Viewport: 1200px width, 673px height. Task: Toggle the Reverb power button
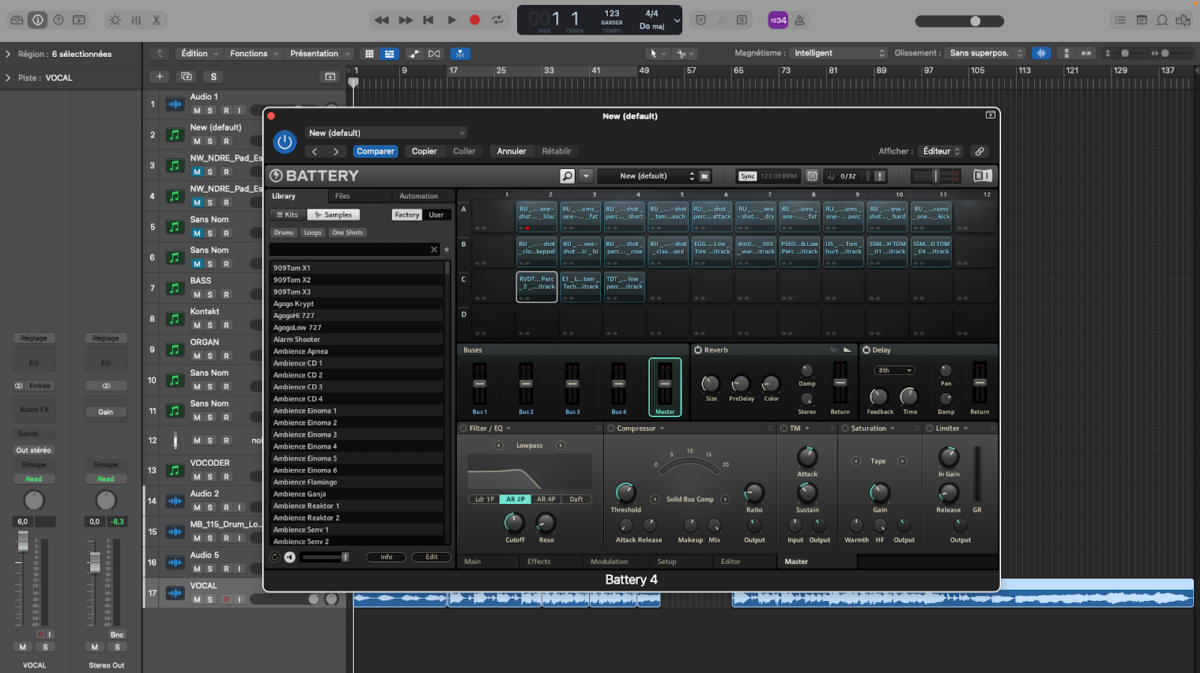tap(698, 350)
